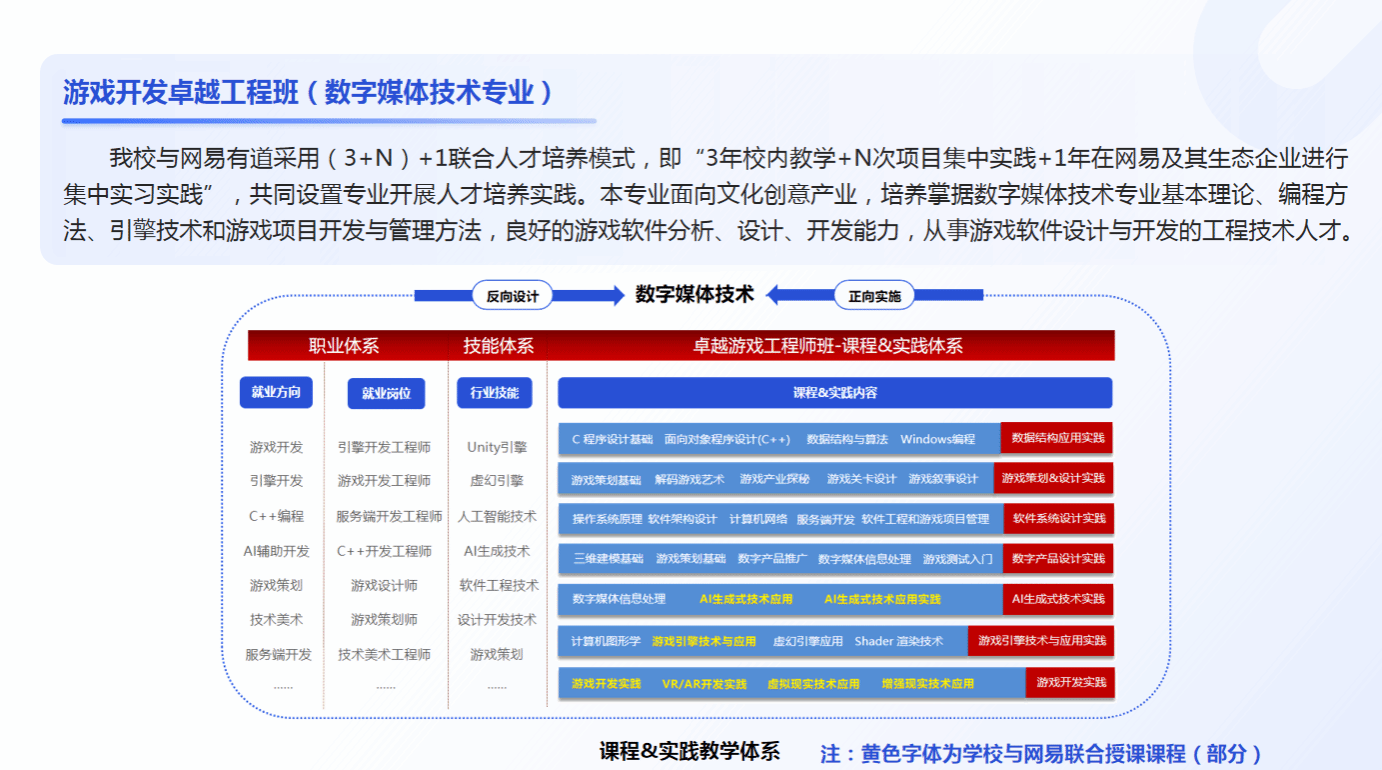Click the left-pointing blue arrow beside 正向实施
Image resolution: width=1382 pixels, height=770 pixels.
(x=798, y=295)
